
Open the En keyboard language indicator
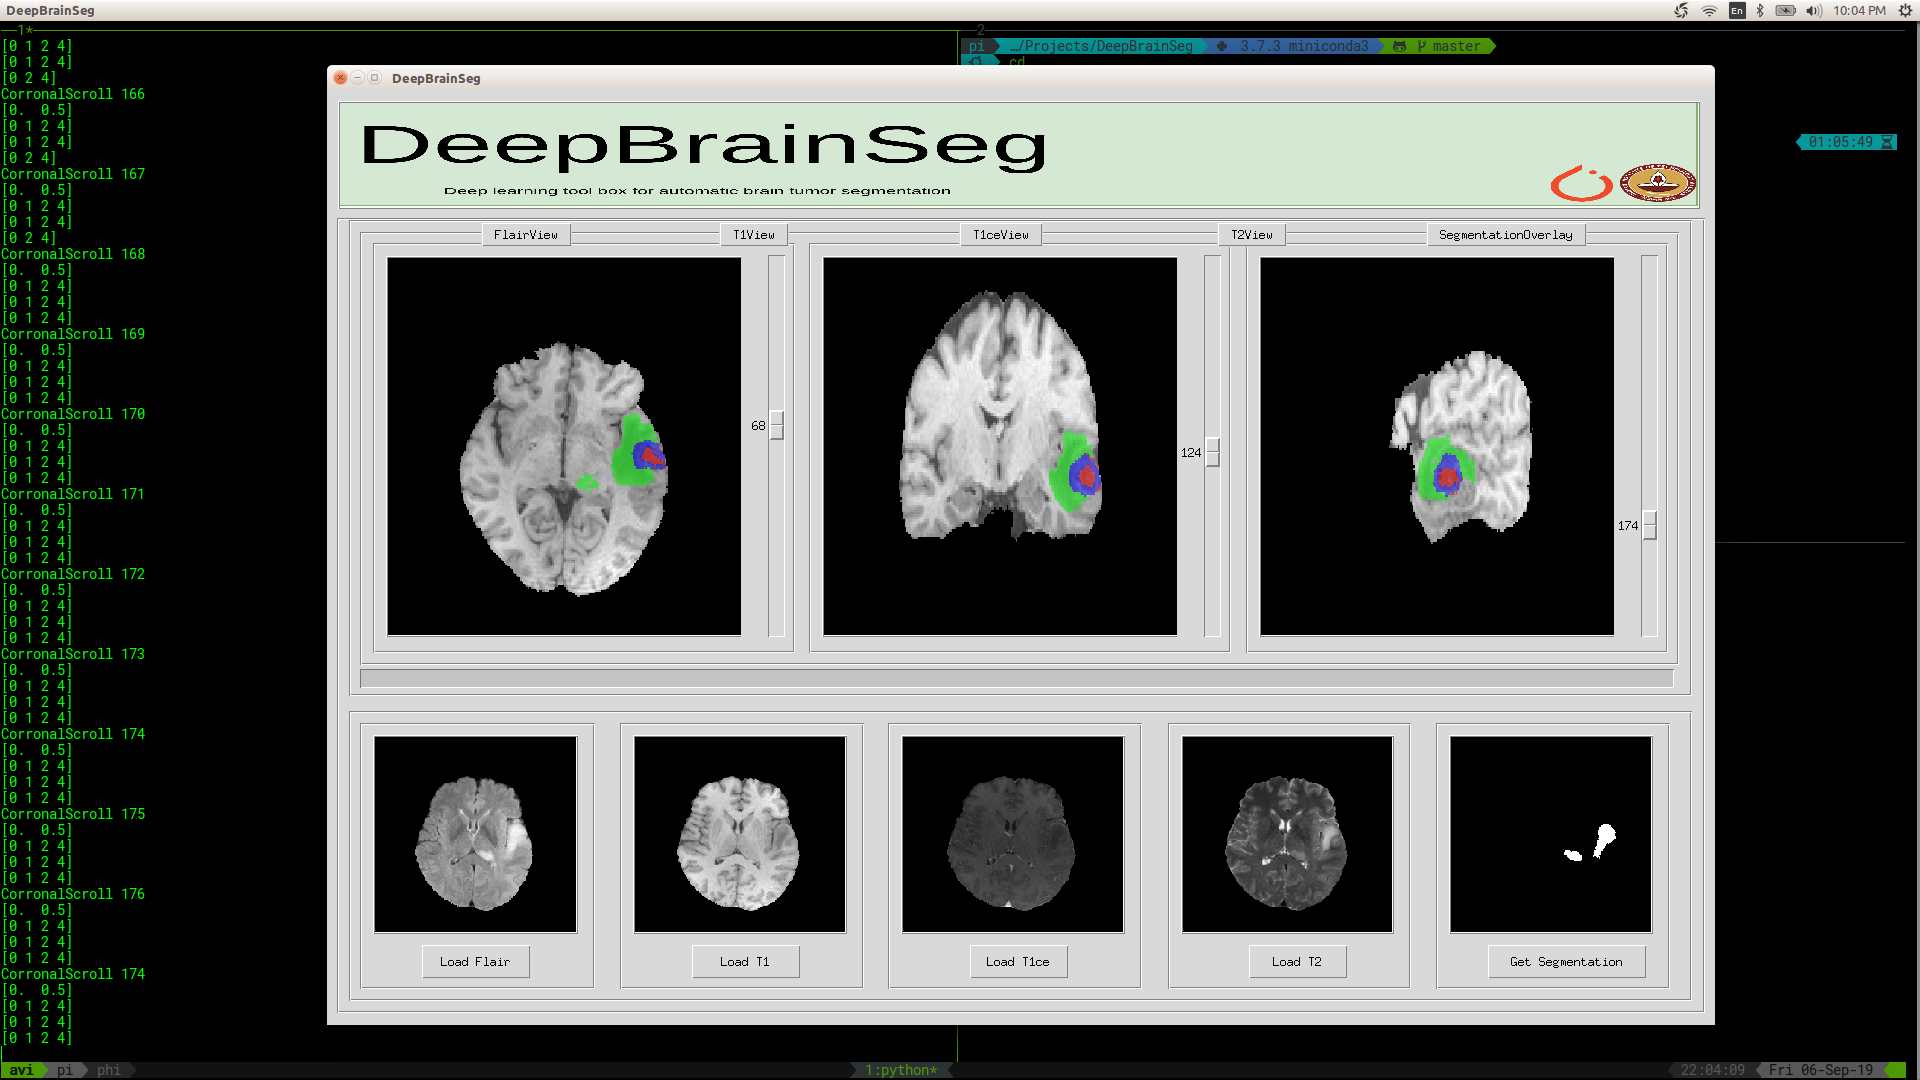coord(1736,11)
